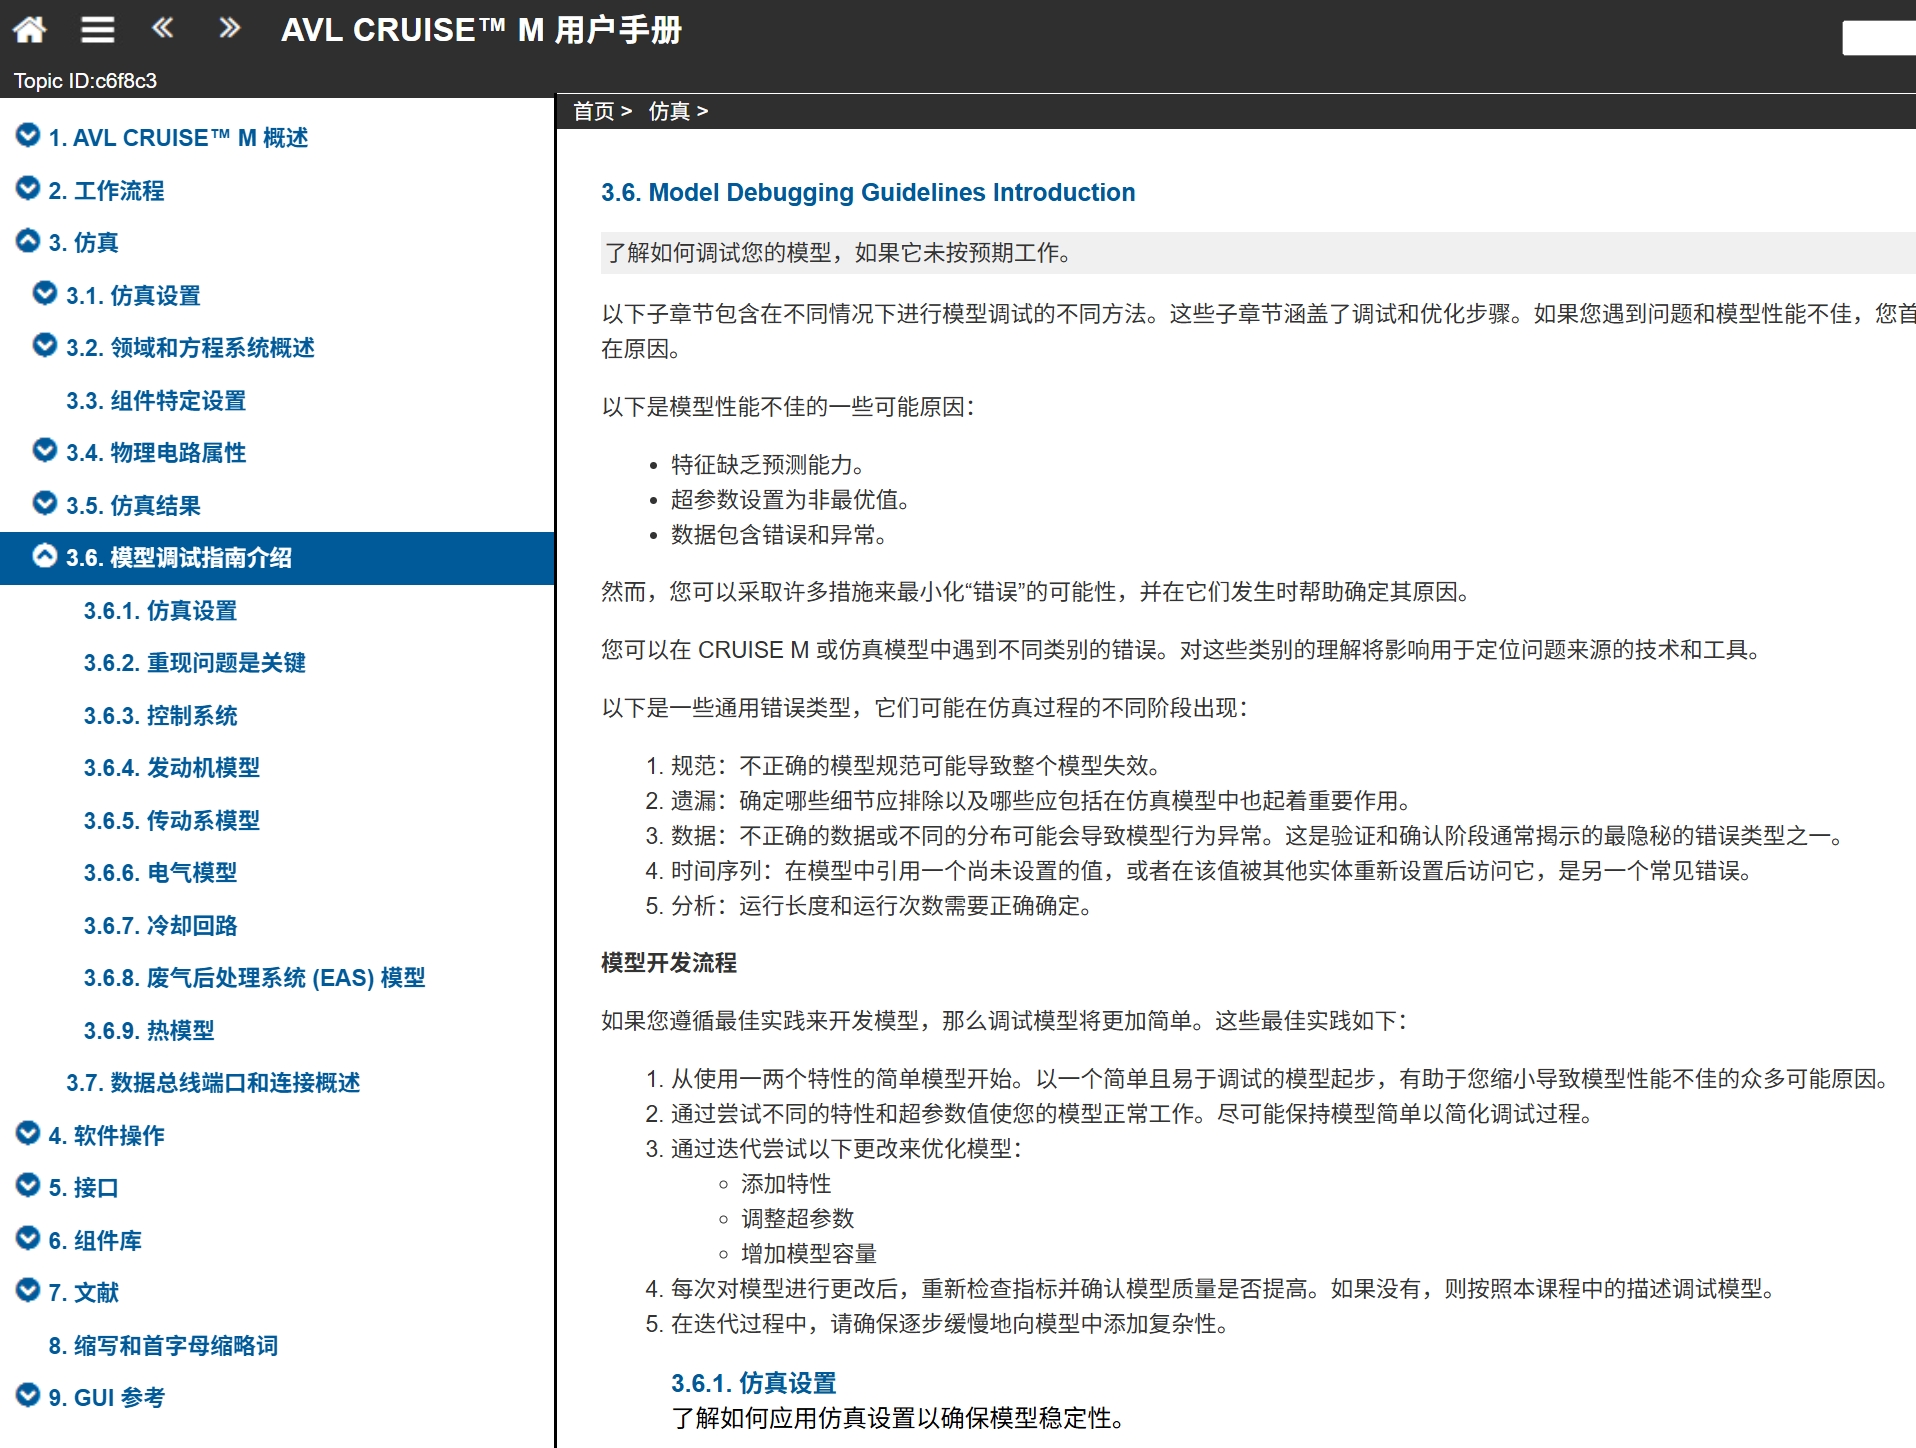Expand chapter 2 工作流程 chevron
The width and height of the screenshot is (1916, 1448).
click(28, 188)
